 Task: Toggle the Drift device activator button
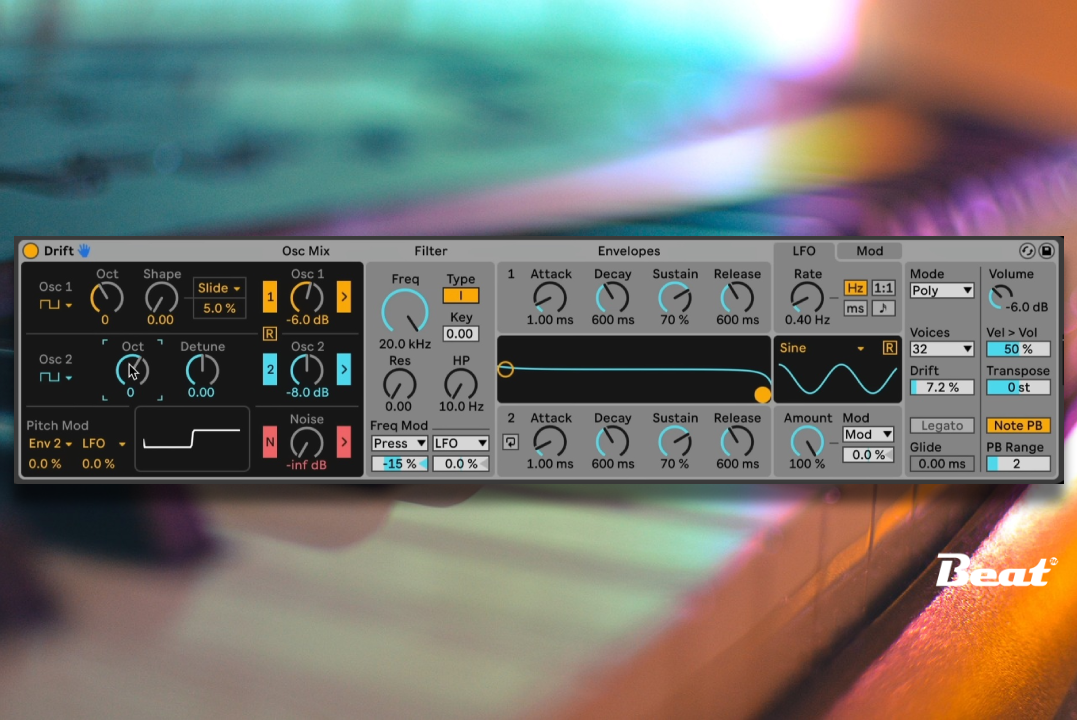[31, 251]
